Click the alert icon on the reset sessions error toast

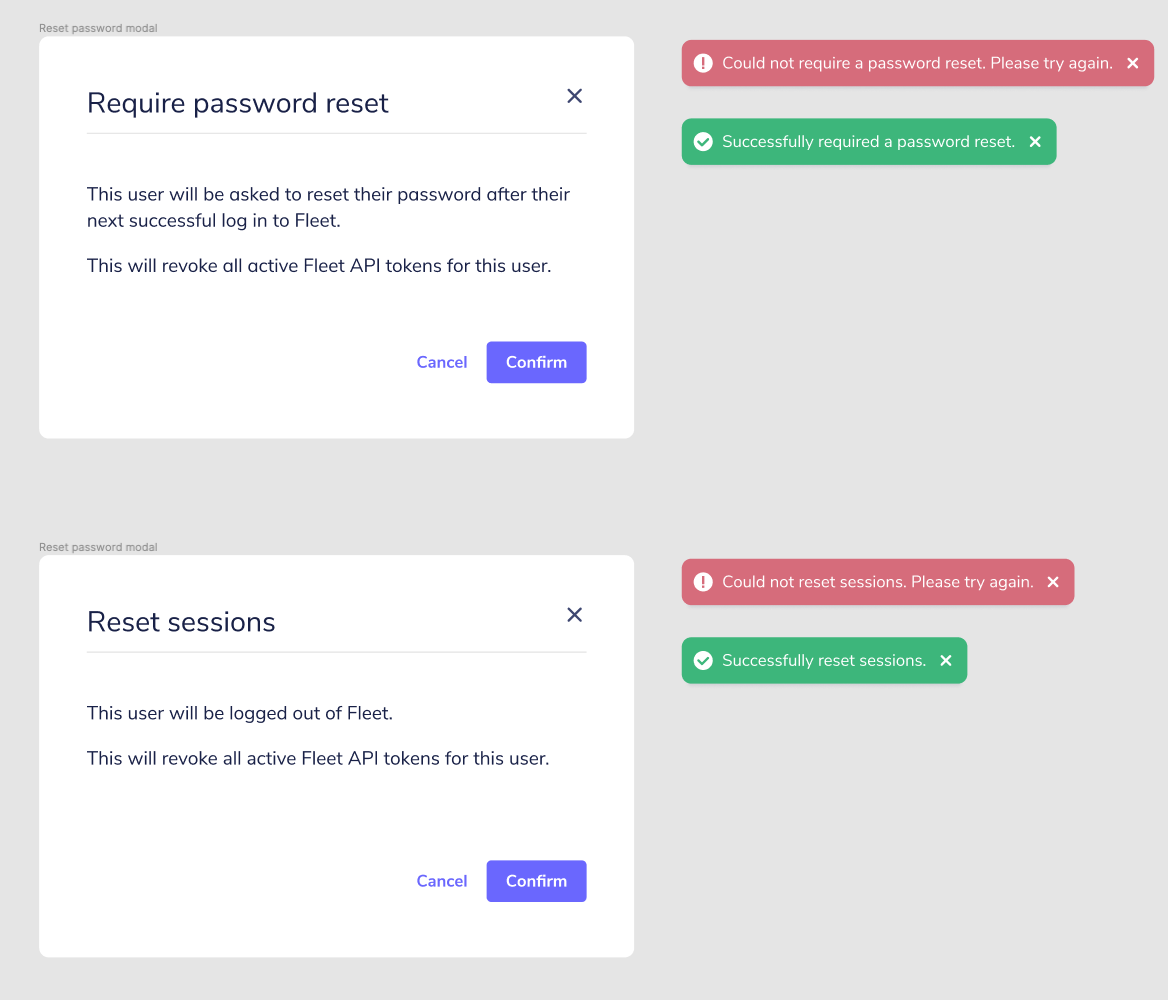tap(703, 582)
